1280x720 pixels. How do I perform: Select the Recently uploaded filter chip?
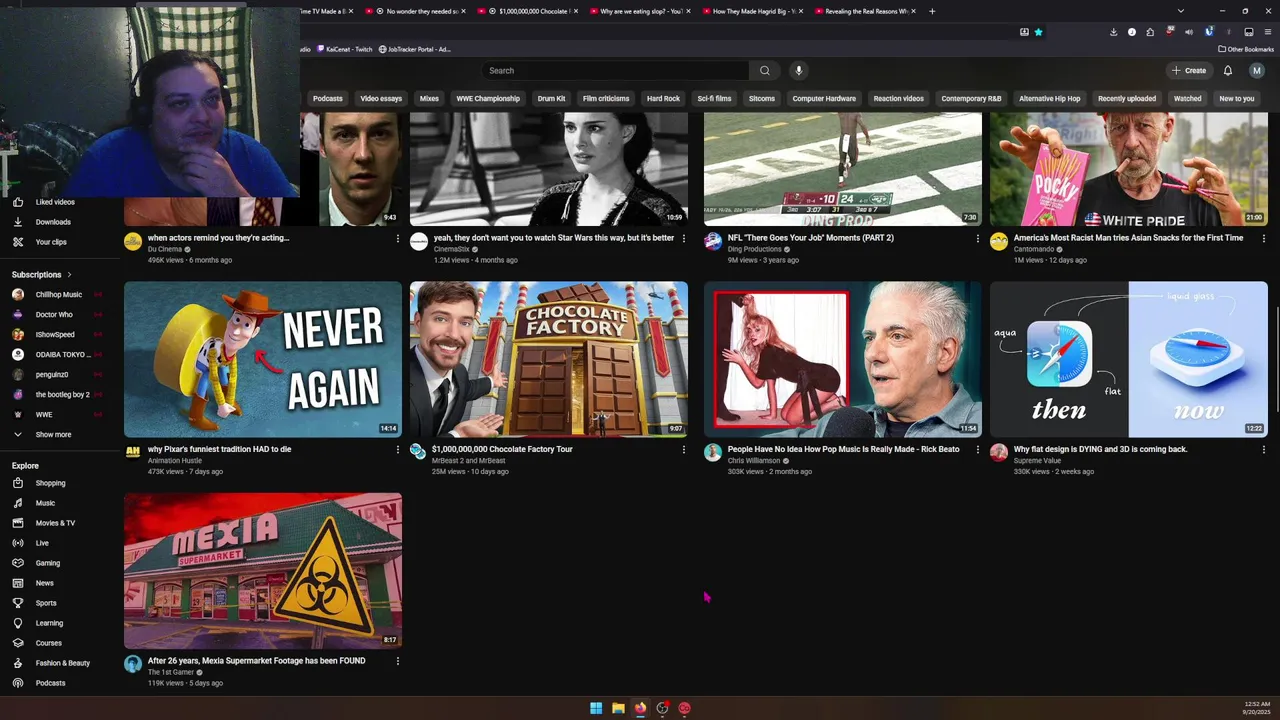coord(1127,98)
